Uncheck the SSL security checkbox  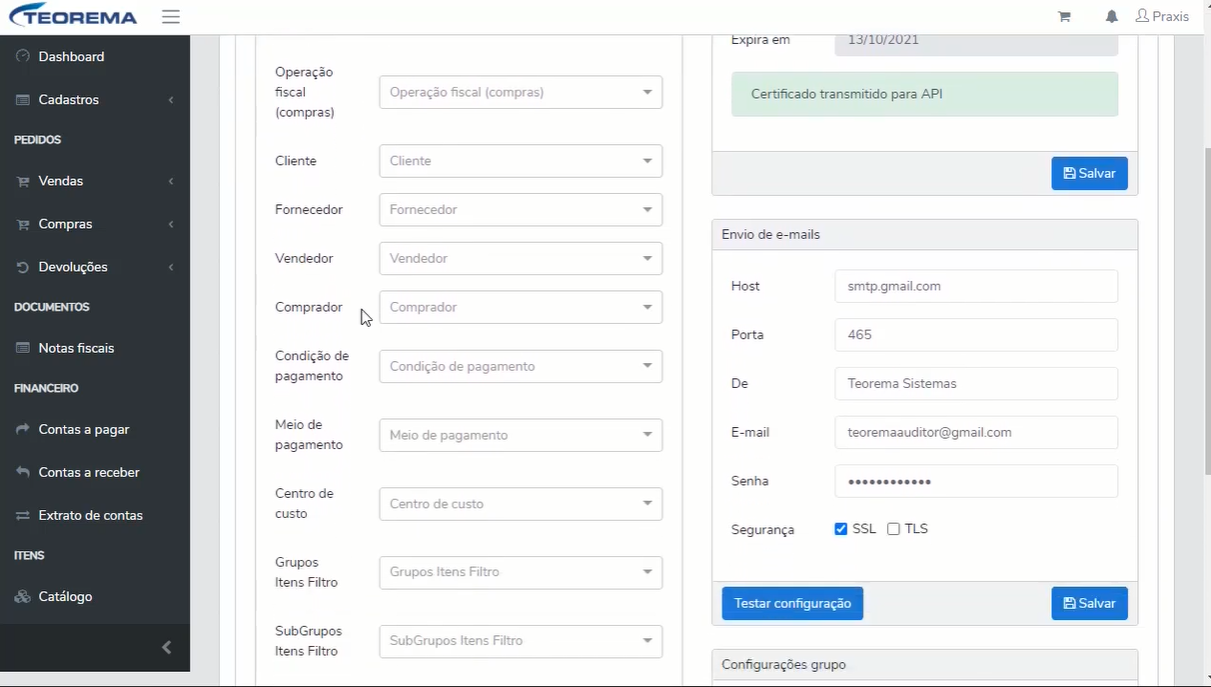click(841, 529)
